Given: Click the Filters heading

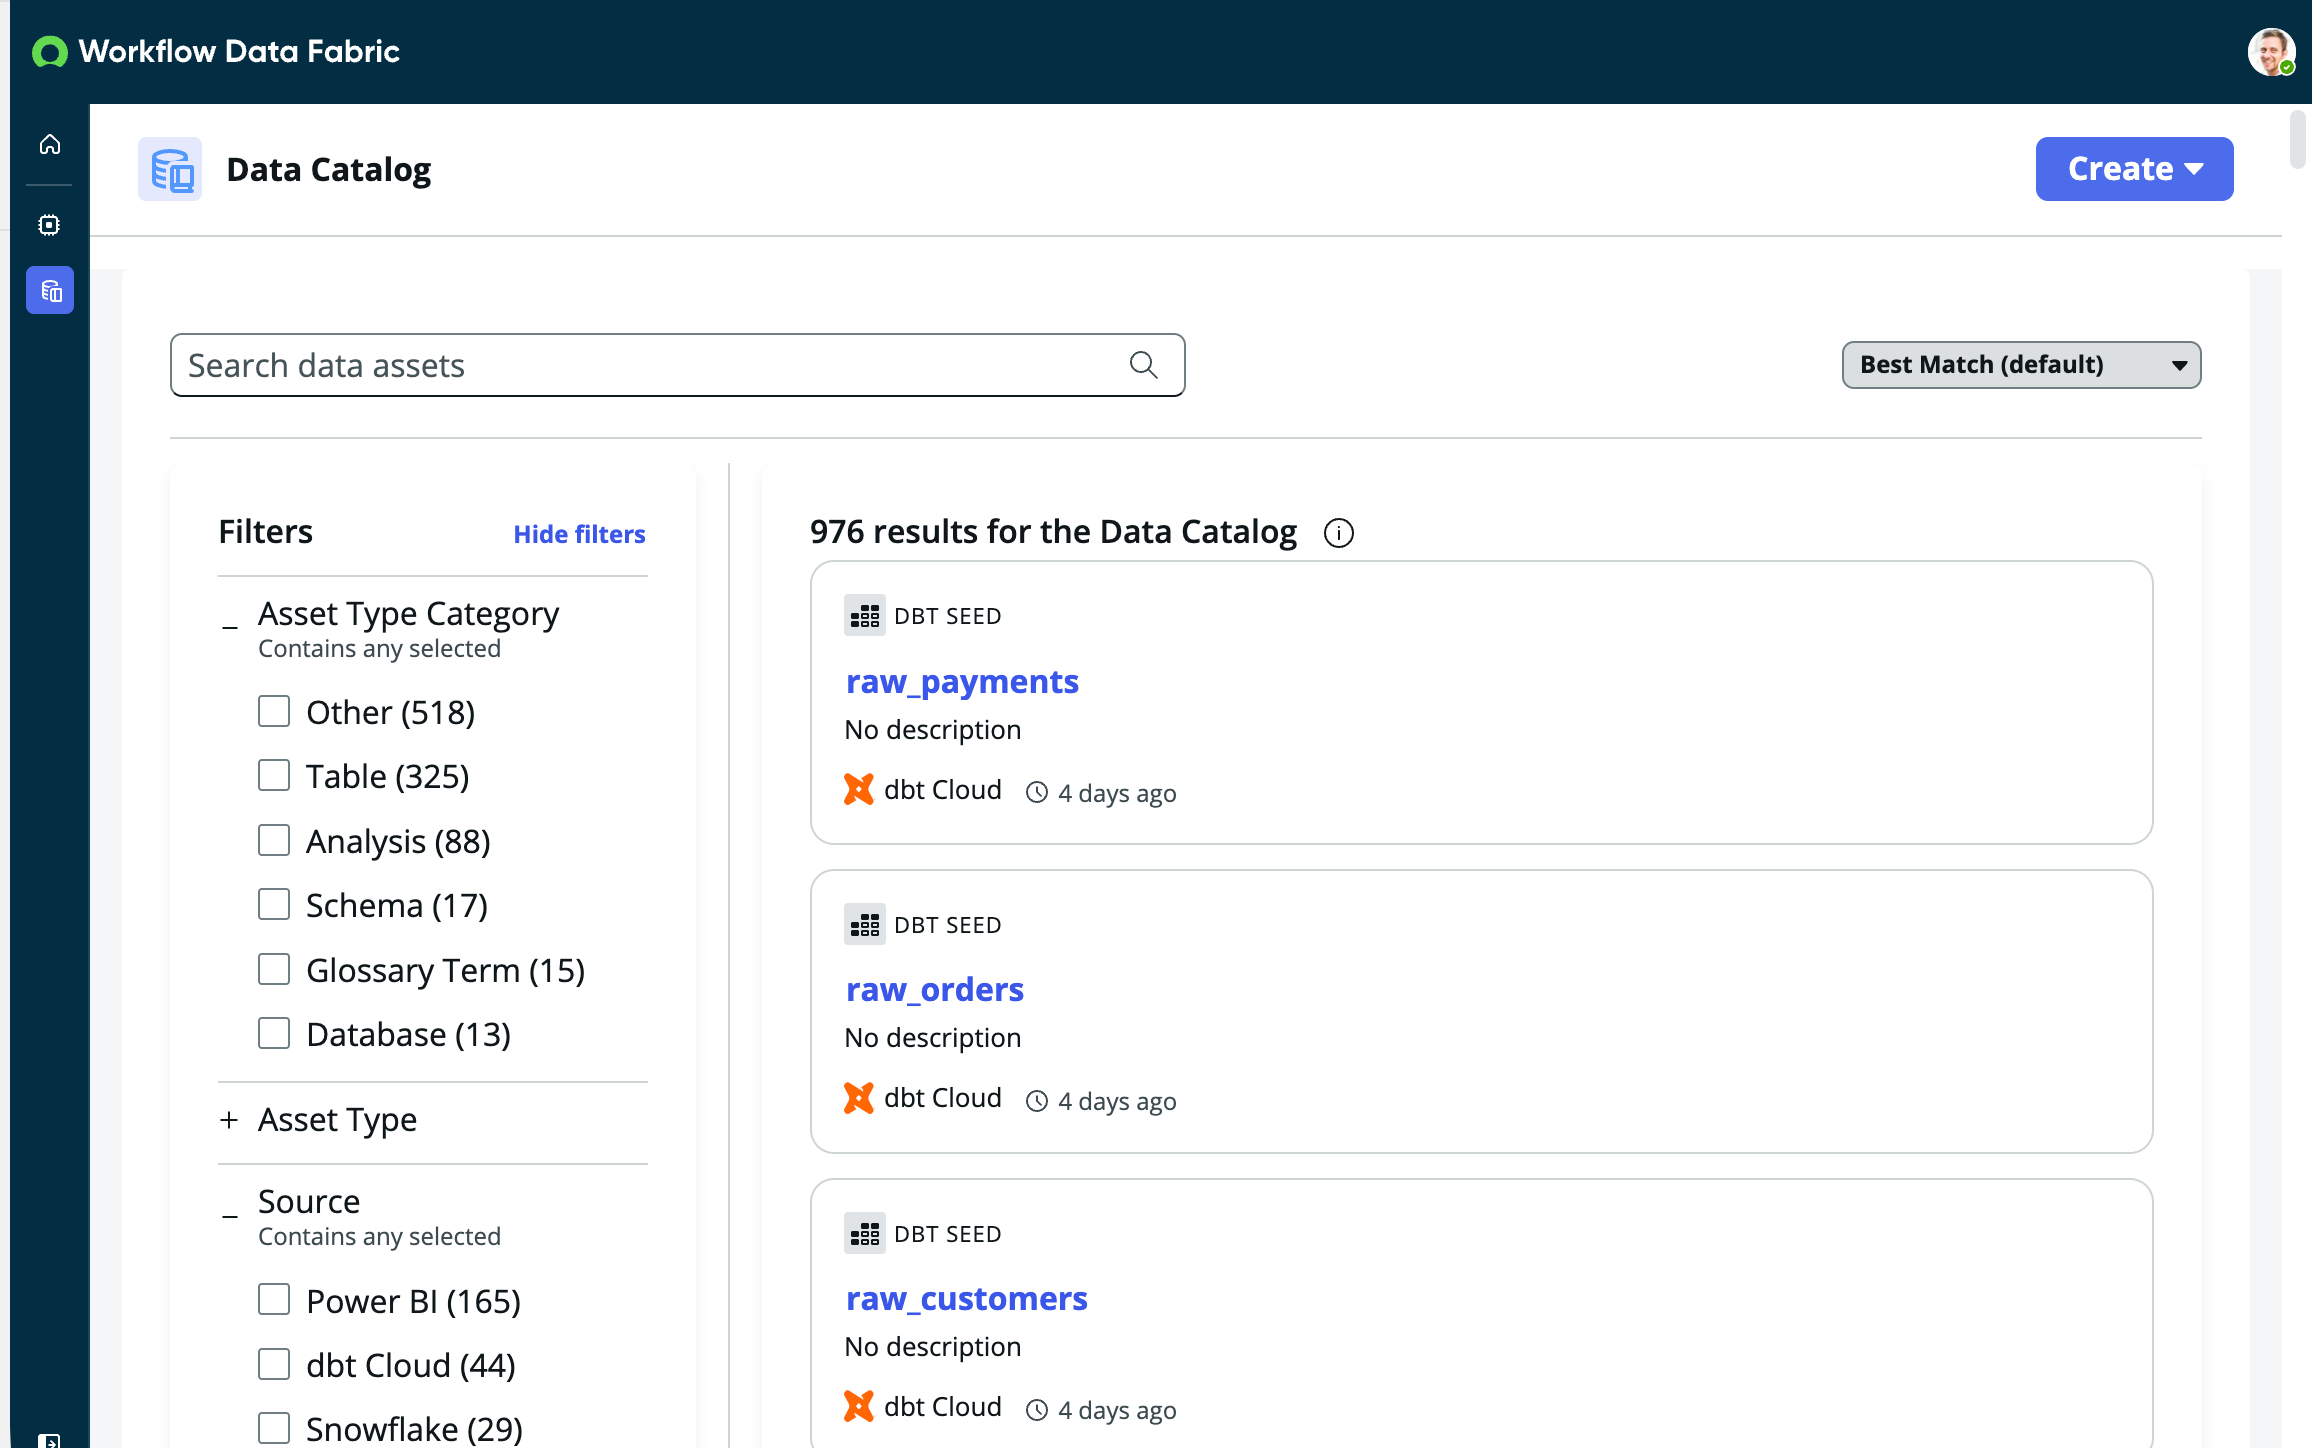Looking at the screenshot, I should pyautogui.click(x=266, y=532).
